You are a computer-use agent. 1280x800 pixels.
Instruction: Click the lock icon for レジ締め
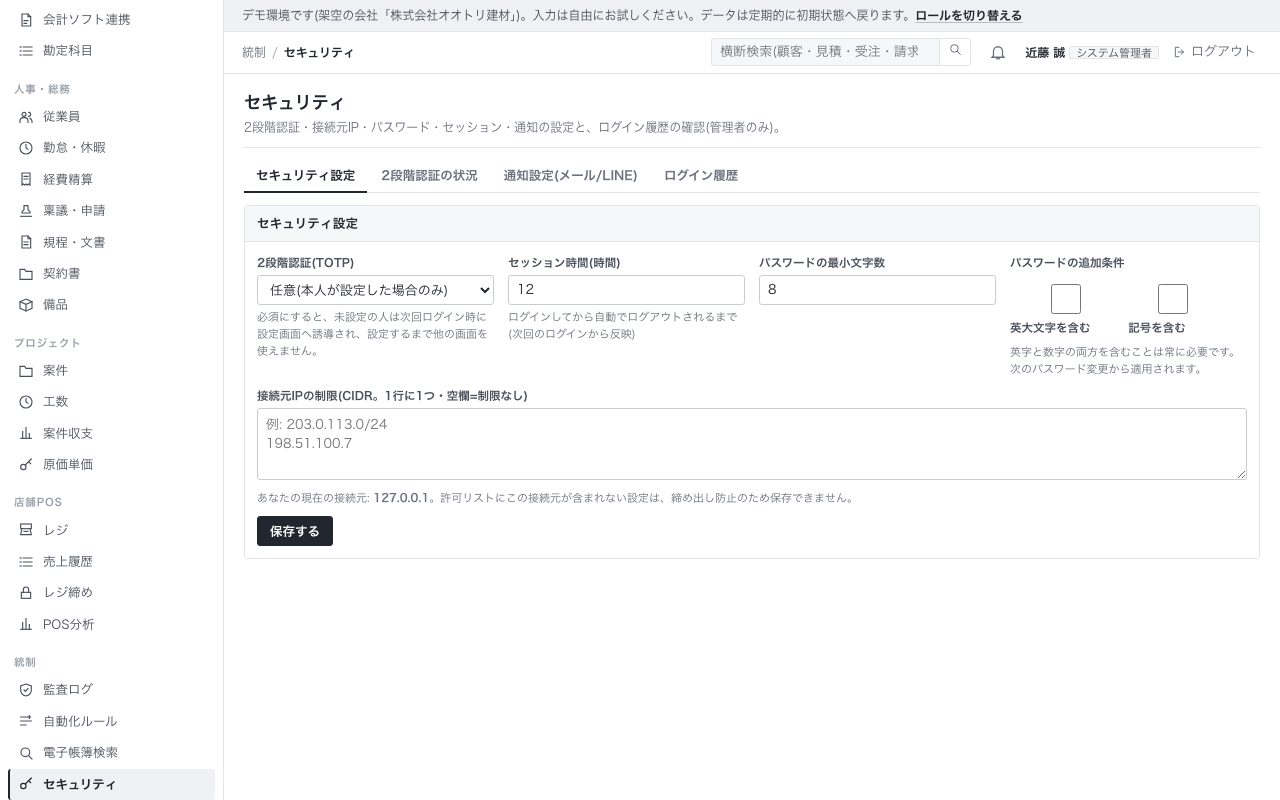tap(26, 593)
